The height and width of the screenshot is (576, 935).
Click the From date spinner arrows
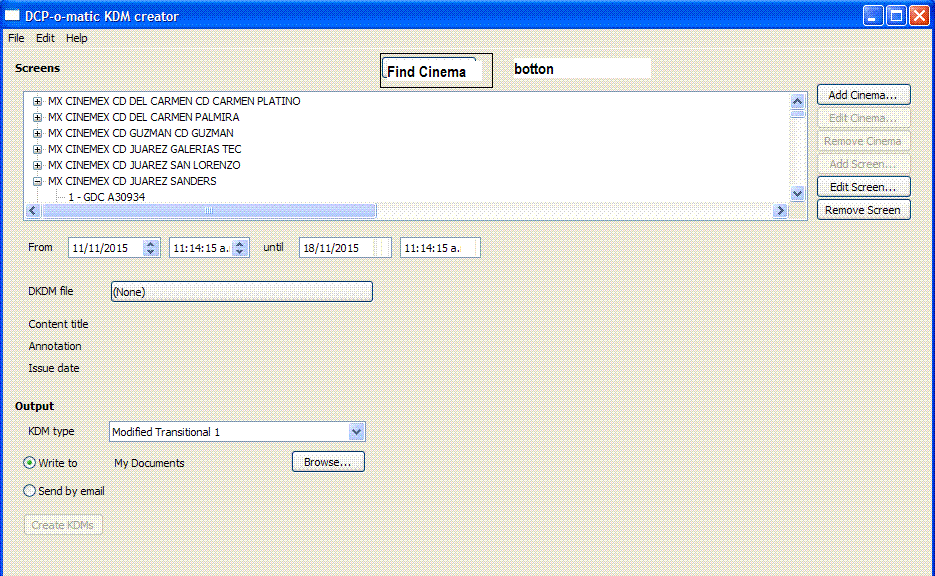pyautogui.click(x=151, y=247)
